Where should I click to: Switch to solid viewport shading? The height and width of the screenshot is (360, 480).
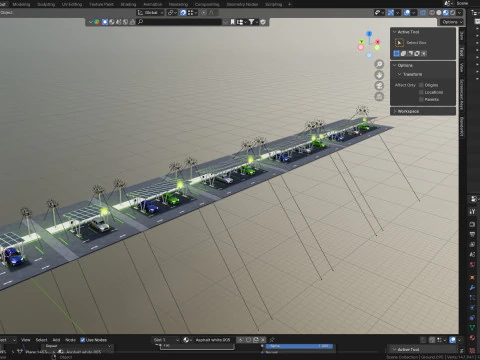pos(439,13)
